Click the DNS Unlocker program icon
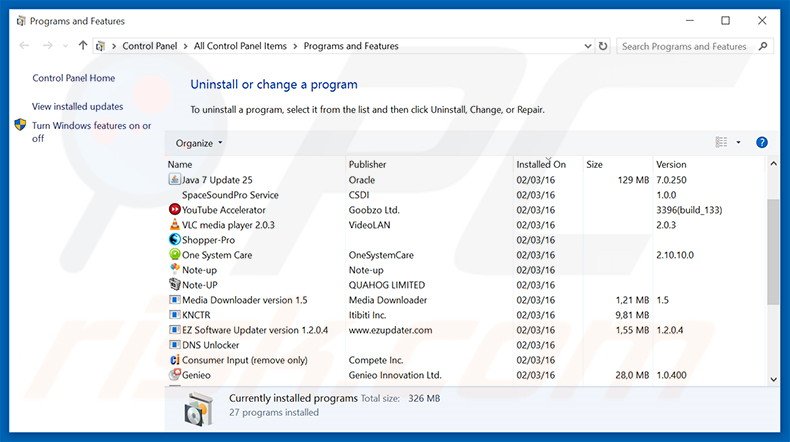 [174, 345]
